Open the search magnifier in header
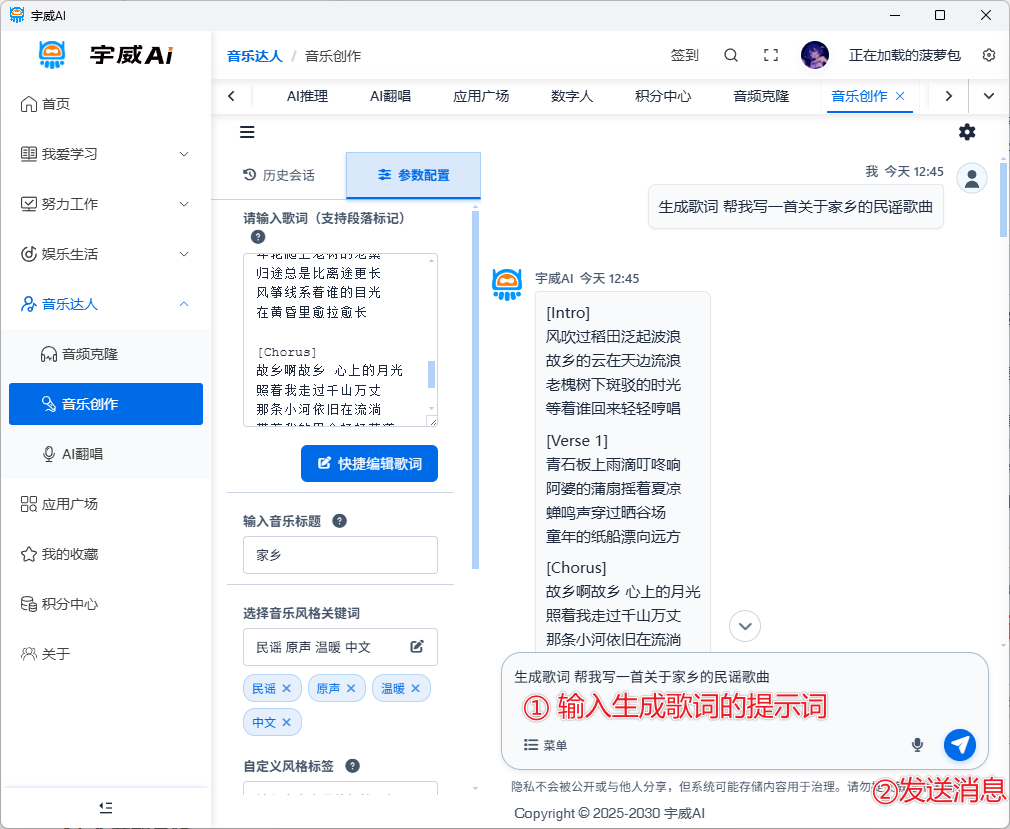 [x=731, y=55]
